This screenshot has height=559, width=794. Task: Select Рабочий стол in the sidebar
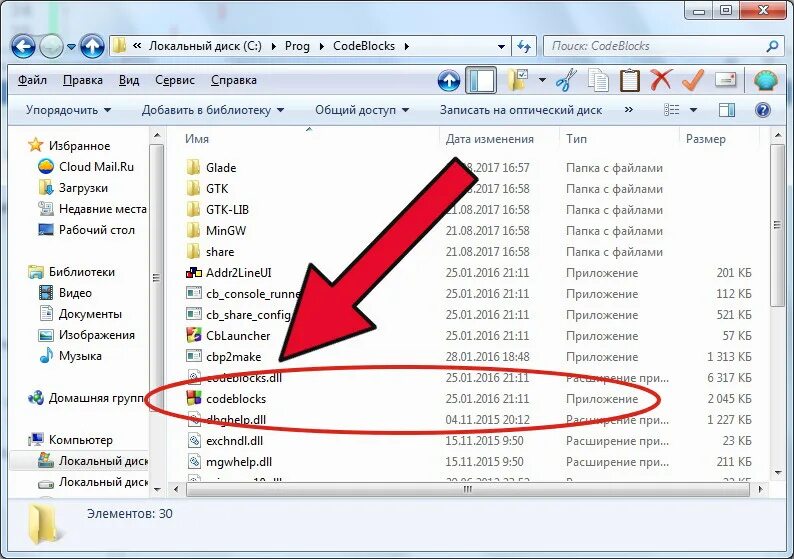tap(87, 230)
